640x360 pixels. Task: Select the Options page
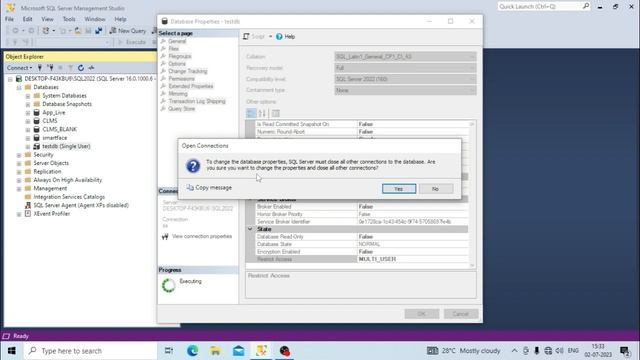pos(177,64)
